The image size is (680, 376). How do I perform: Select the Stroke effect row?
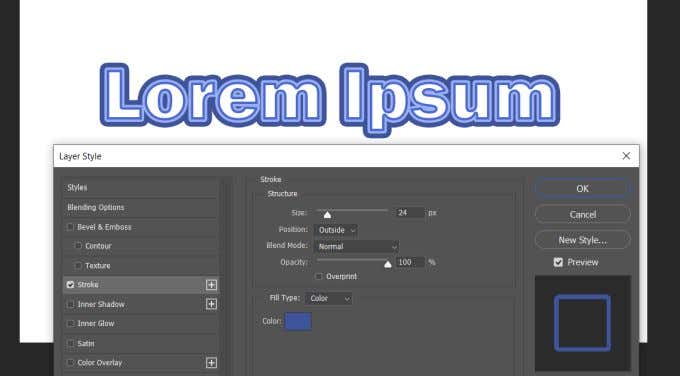(x=141, y=284)
